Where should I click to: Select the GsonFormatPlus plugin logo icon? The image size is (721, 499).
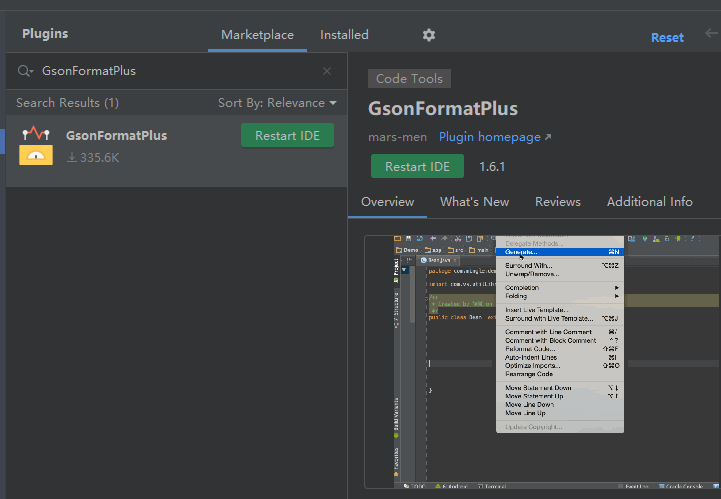tap(36, 145)
